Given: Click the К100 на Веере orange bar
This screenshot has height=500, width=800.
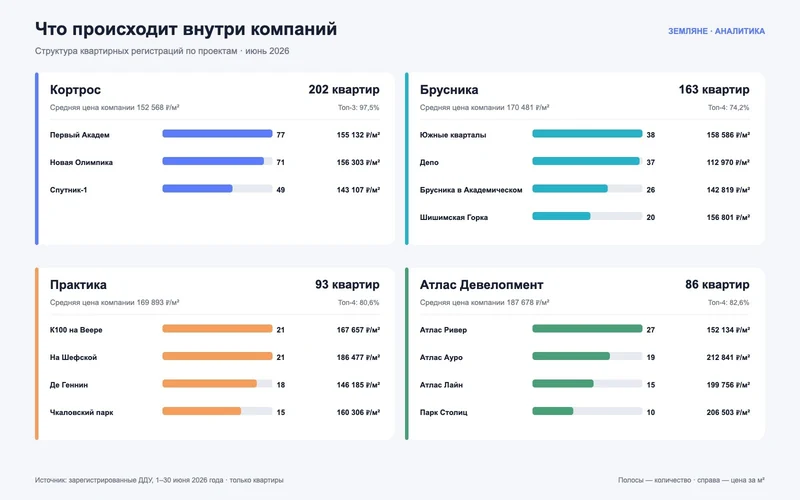Looking at the screenshot, I should [217, 329].
